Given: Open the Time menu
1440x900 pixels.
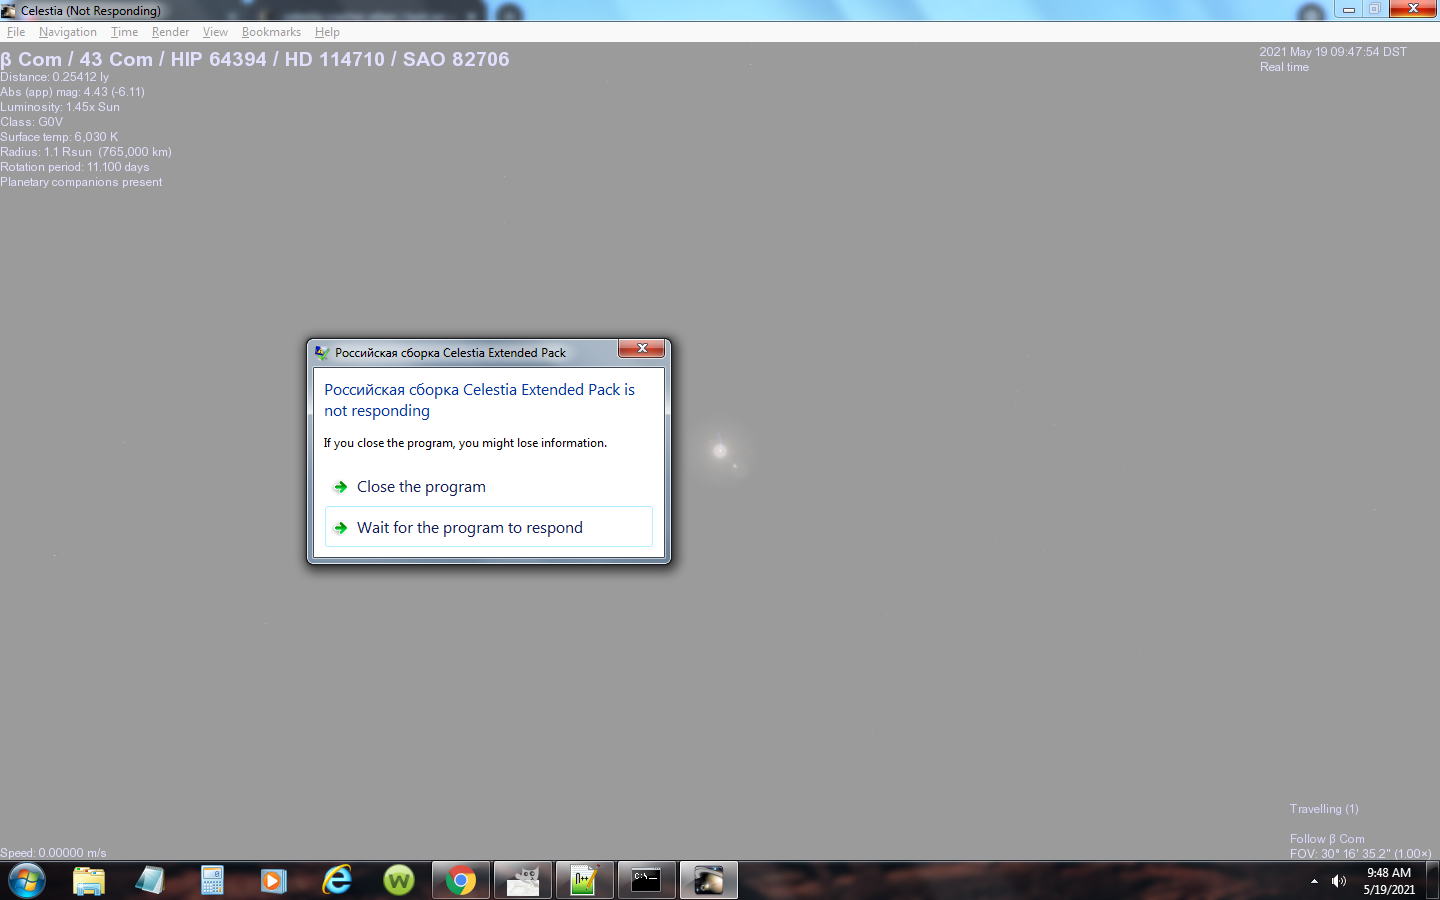Looking at the screenshot, I should pos(124,32).
